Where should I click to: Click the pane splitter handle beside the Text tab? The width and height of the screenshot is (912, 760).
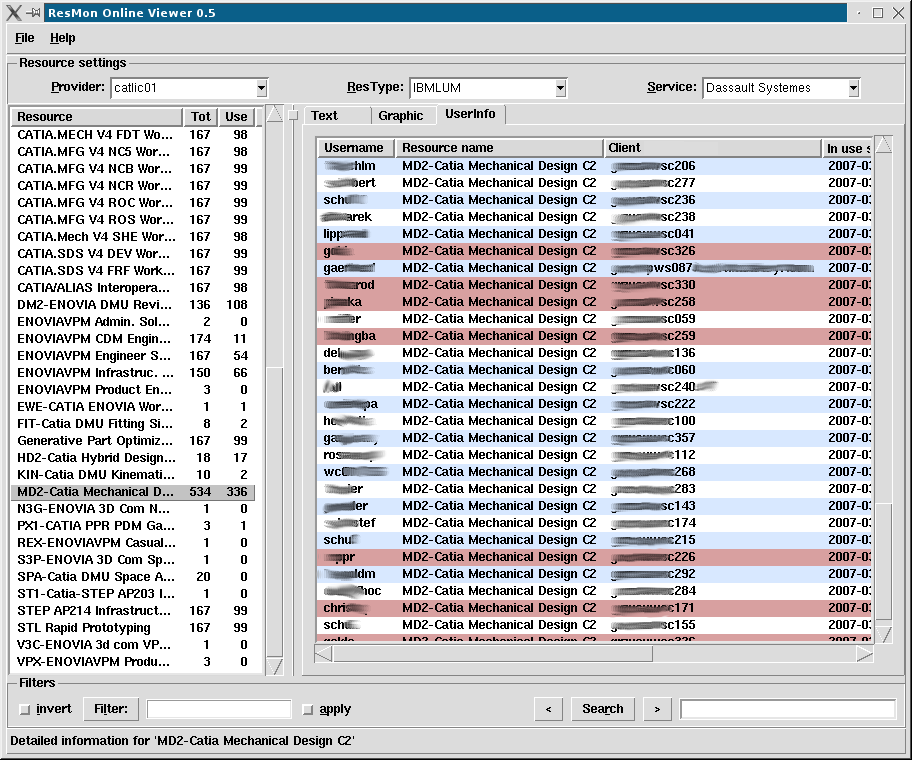(x=294, y=115)
